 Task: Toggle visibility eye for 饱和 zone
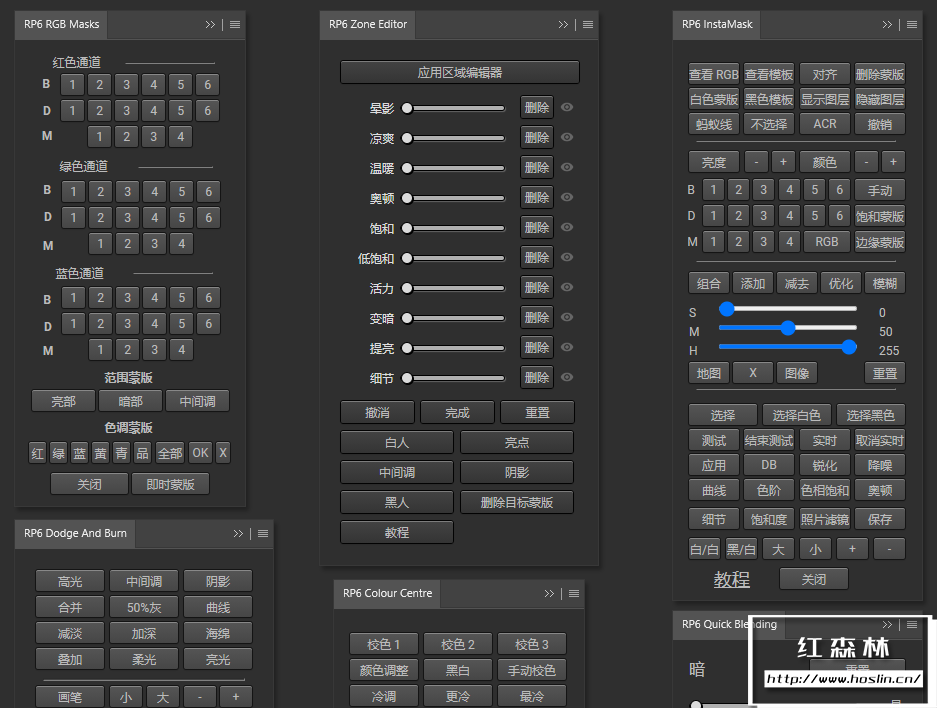(567, 228)
